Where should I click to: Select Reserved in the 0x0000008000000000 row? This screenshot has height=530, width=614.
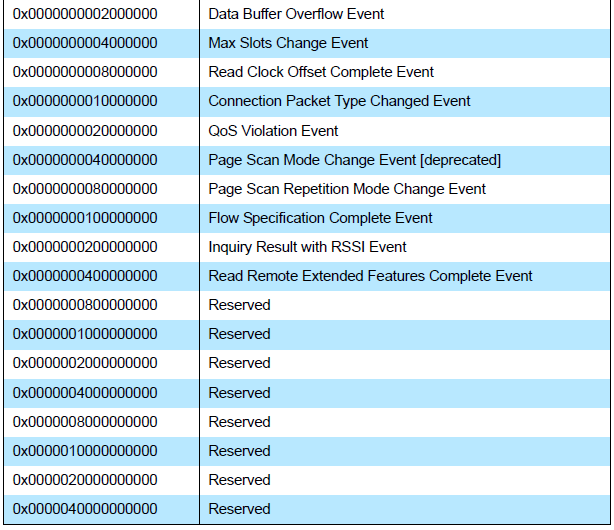point(239,421)
